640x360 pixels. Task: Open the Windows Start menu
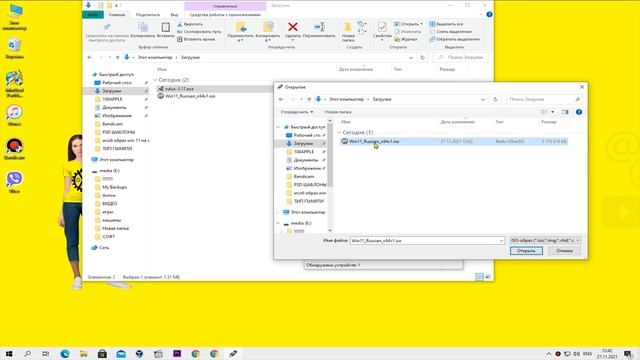click(9, 353)
